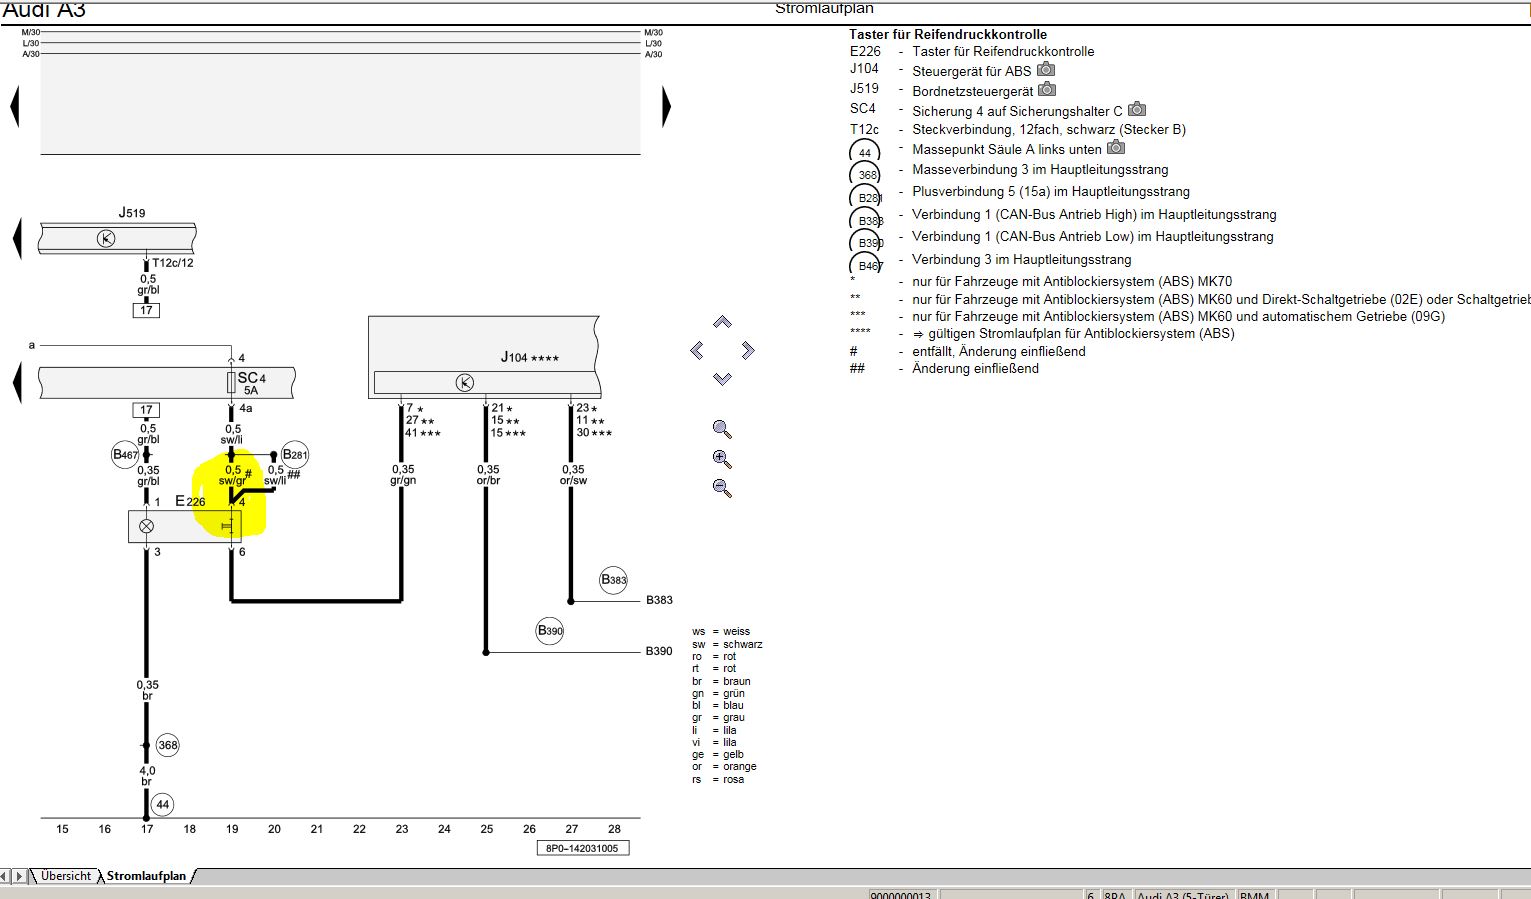Switch to the Übersicht tab
Screen dimensions: 1531x899
(x=66, y=876)
